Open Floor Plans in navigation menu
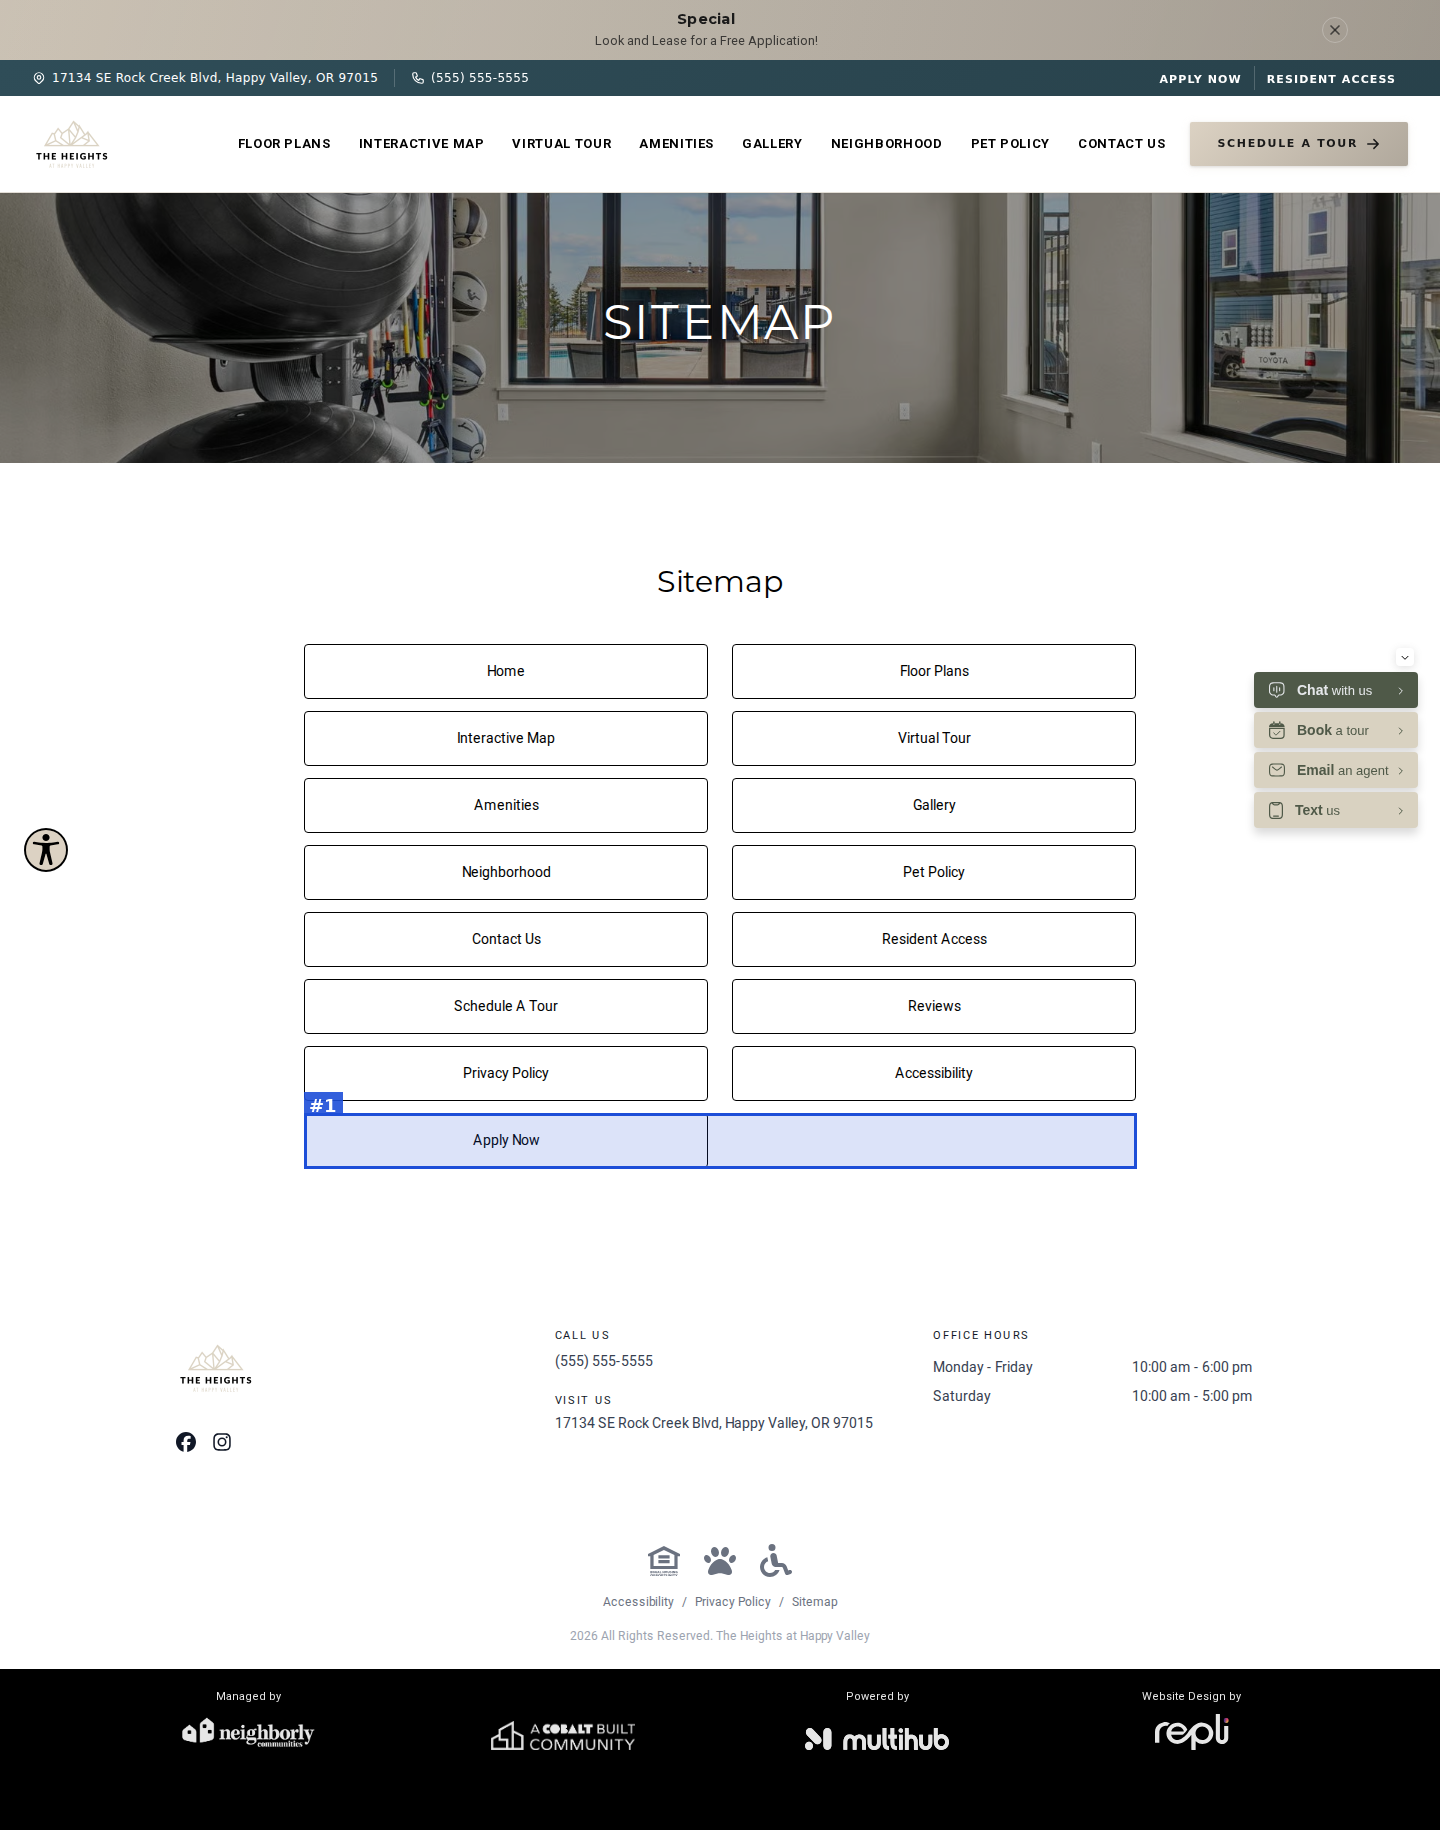Image resolution: width=1440 pixels, height=1830 pixels. point(284,144)
